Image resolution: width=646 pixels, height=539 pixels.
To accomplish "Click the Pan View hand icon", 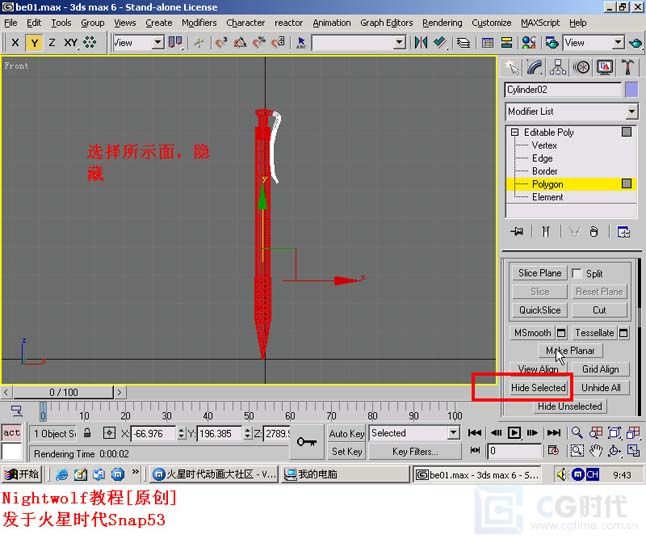I will [595, 451].
